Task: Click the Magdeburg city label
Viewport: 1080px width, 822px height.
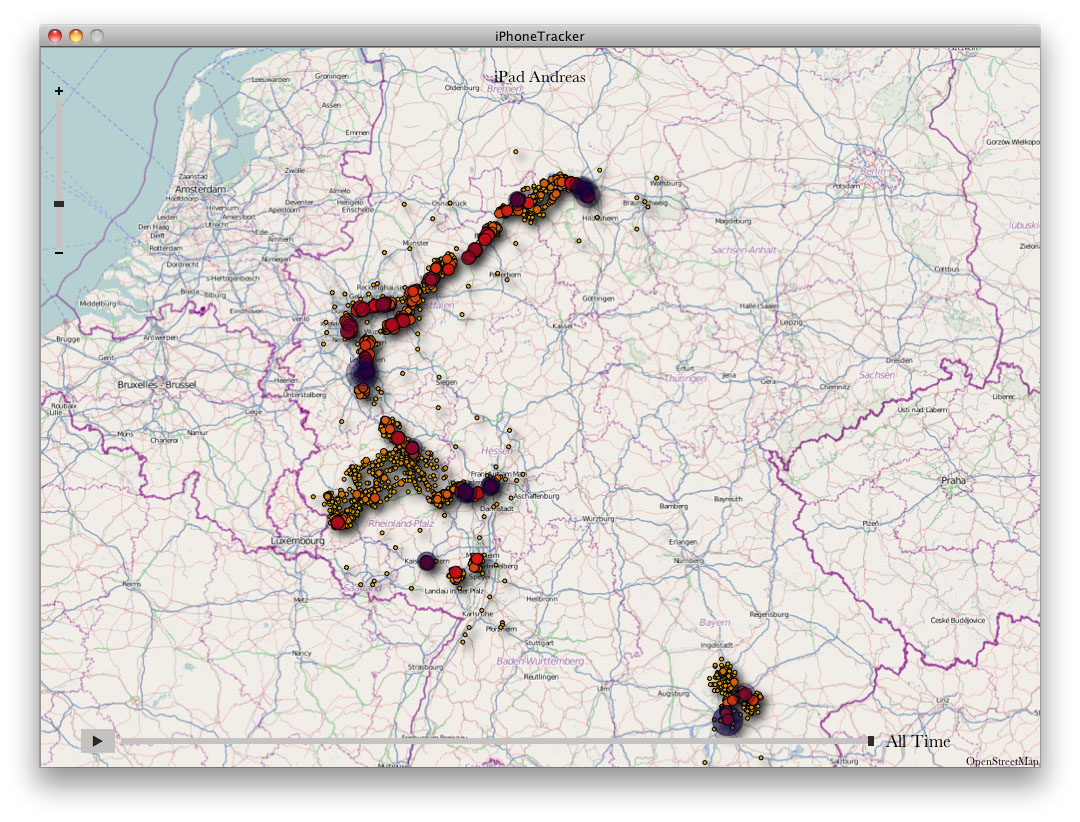Action: 733,221
